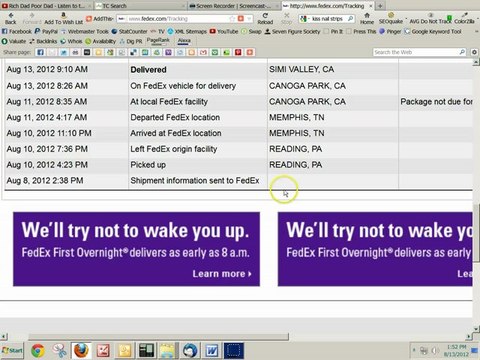
Task: Switch to the Rich Dad Poor Dad tab
Action: tap(46, 6)
